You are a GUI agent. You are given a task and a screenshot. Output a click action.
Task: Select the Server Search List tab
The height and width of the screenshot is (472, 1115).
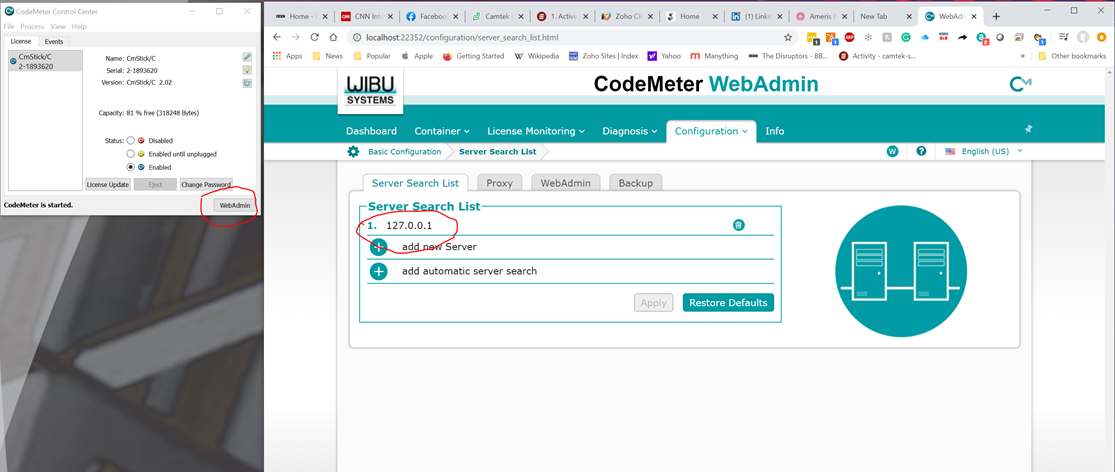415,183
